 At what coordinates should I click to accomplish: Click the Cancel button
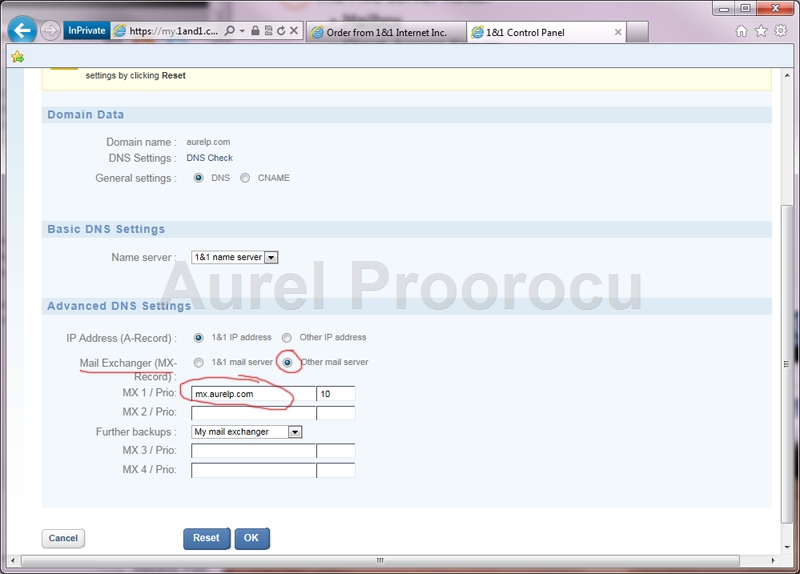tap(63, 538)
